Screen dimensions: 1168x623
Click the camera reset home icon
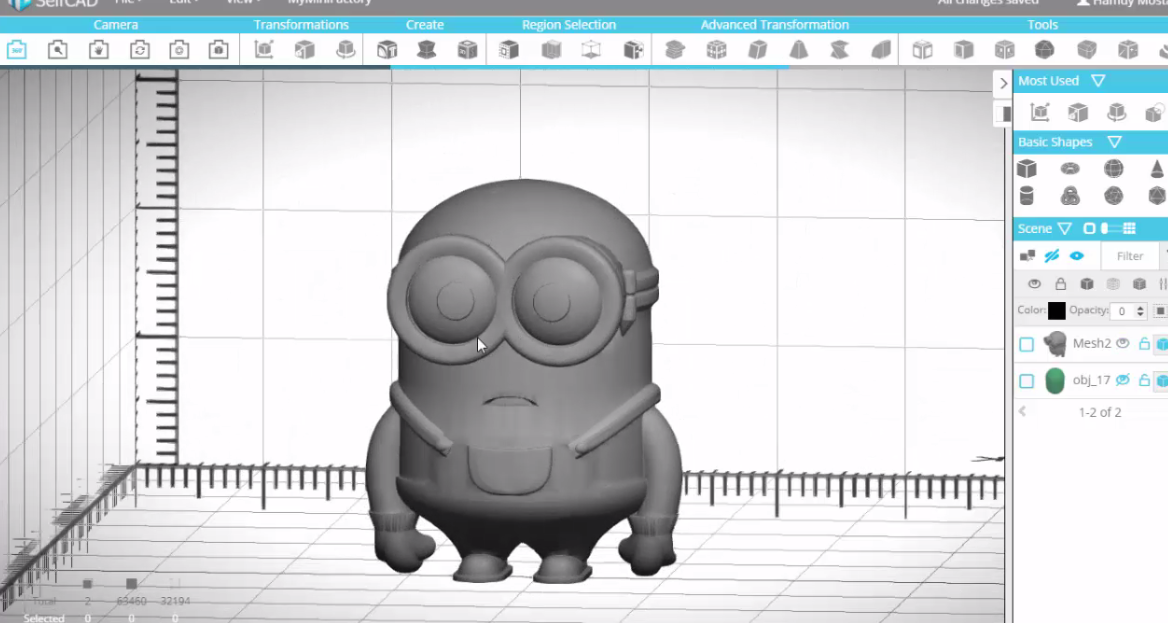(x=218, y=50)
